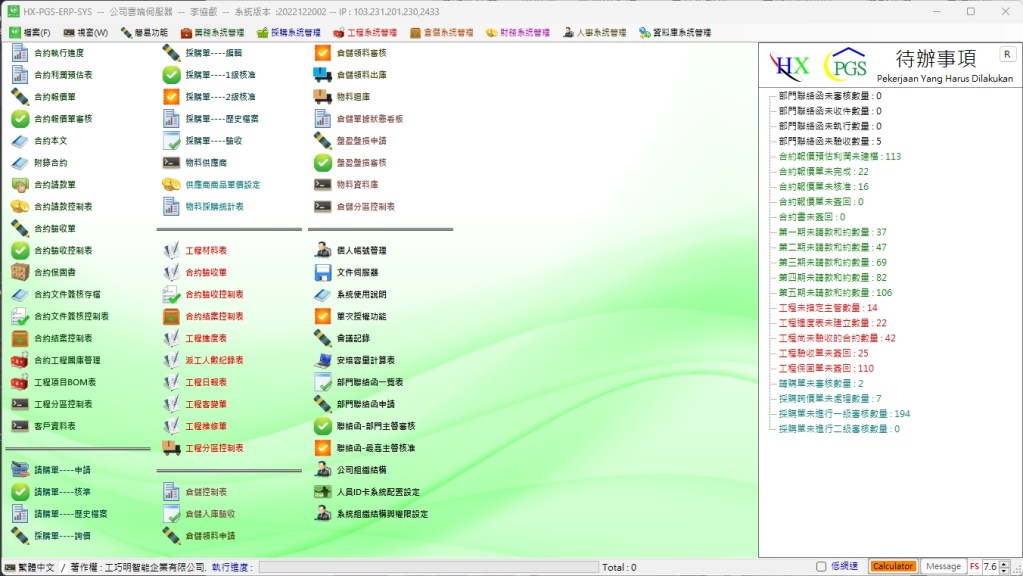The image size is (1023, 576).
Task: Toggle the 低網速 checkbox
Action: click(x=821, y=567)
